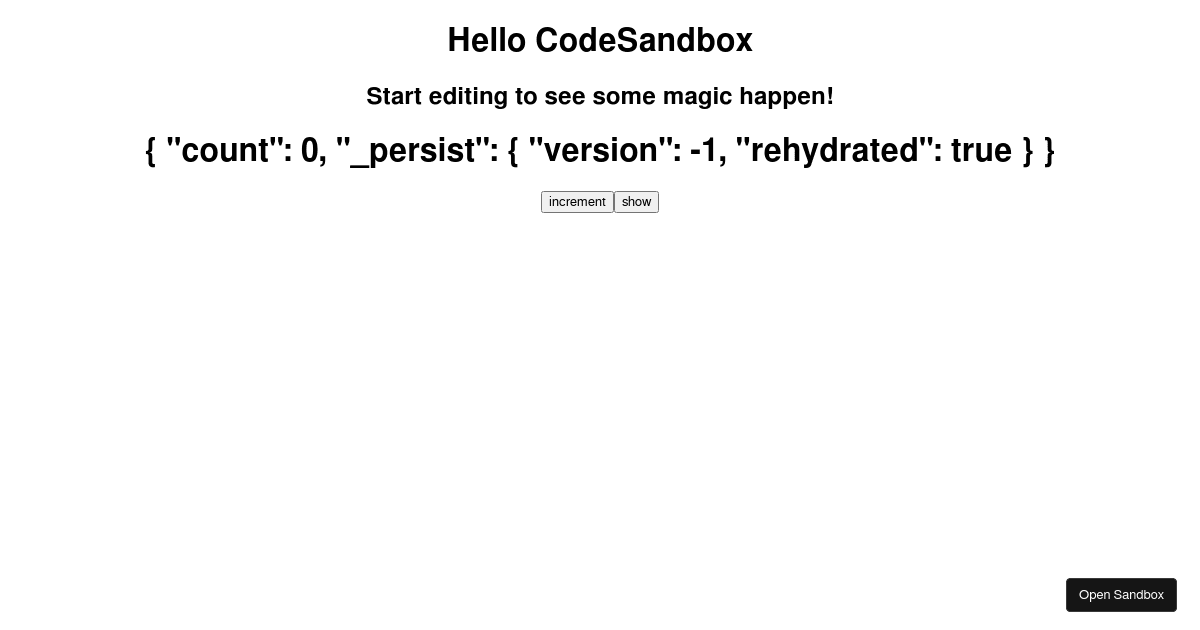Click the last closing curly brace of JSON
Screen dimensions: 1200x630
(x=1049, y=150)
